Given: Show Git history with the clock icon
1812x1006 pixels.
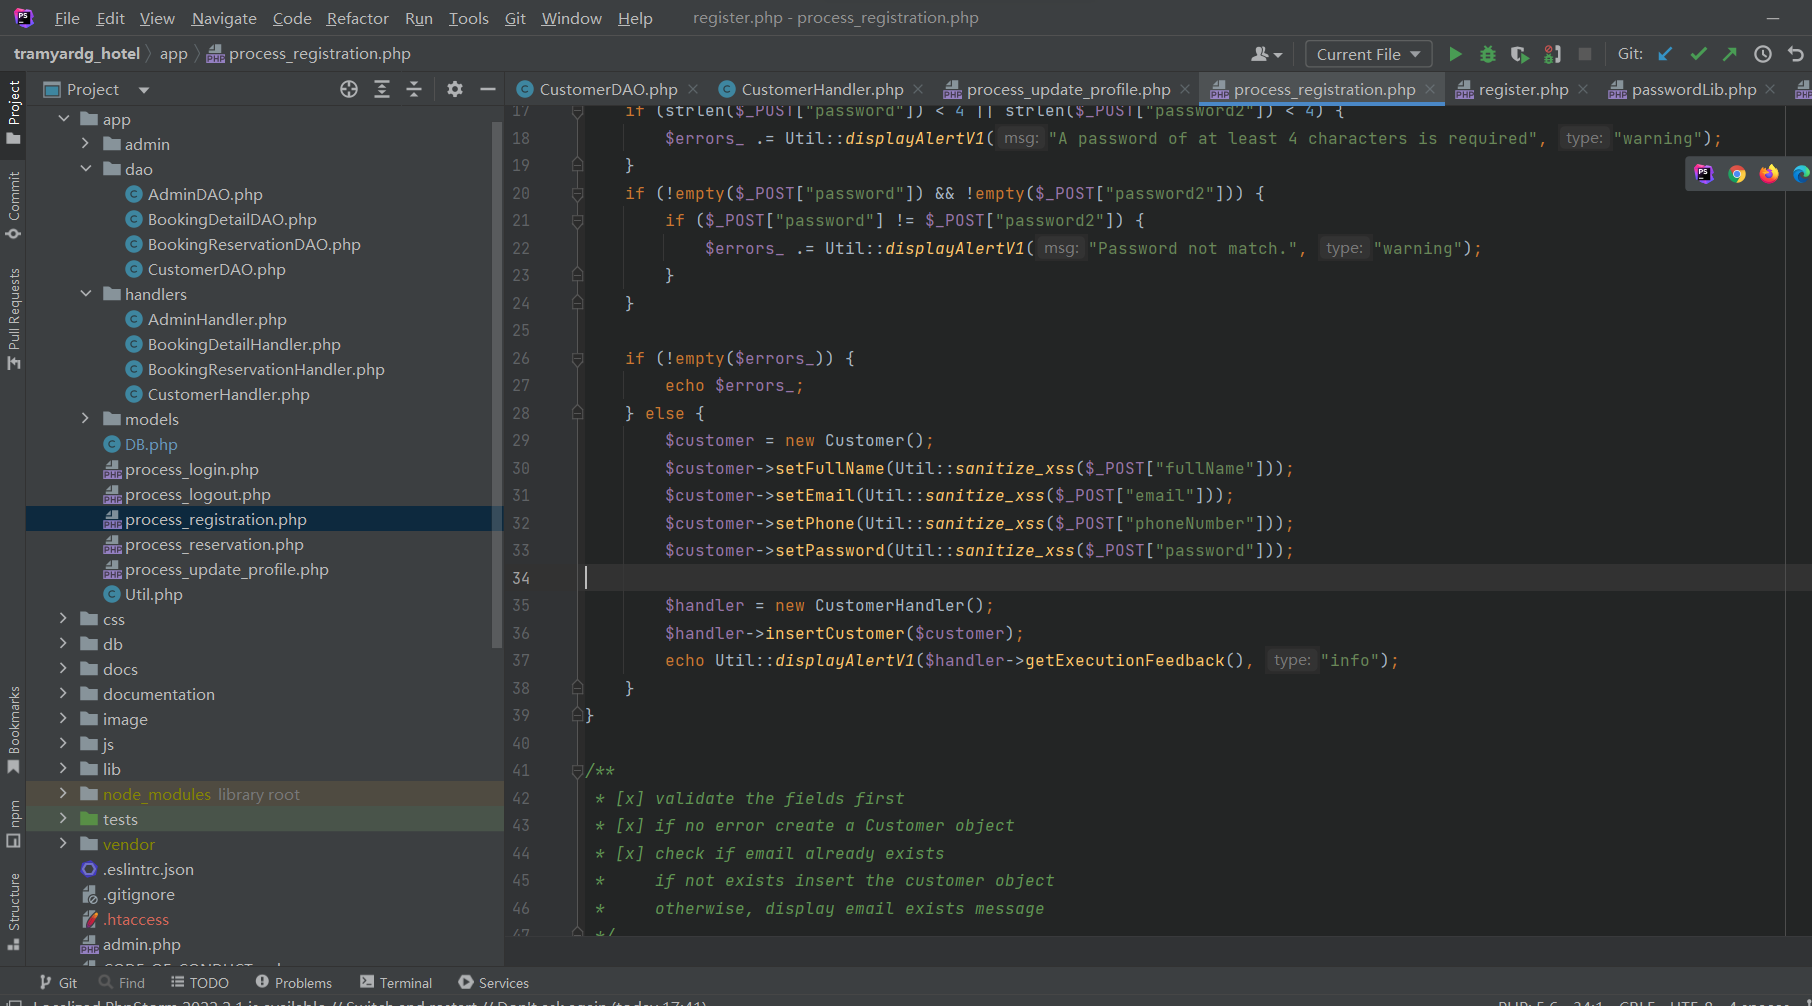Looking at the screenshot, I should 1763,54.
